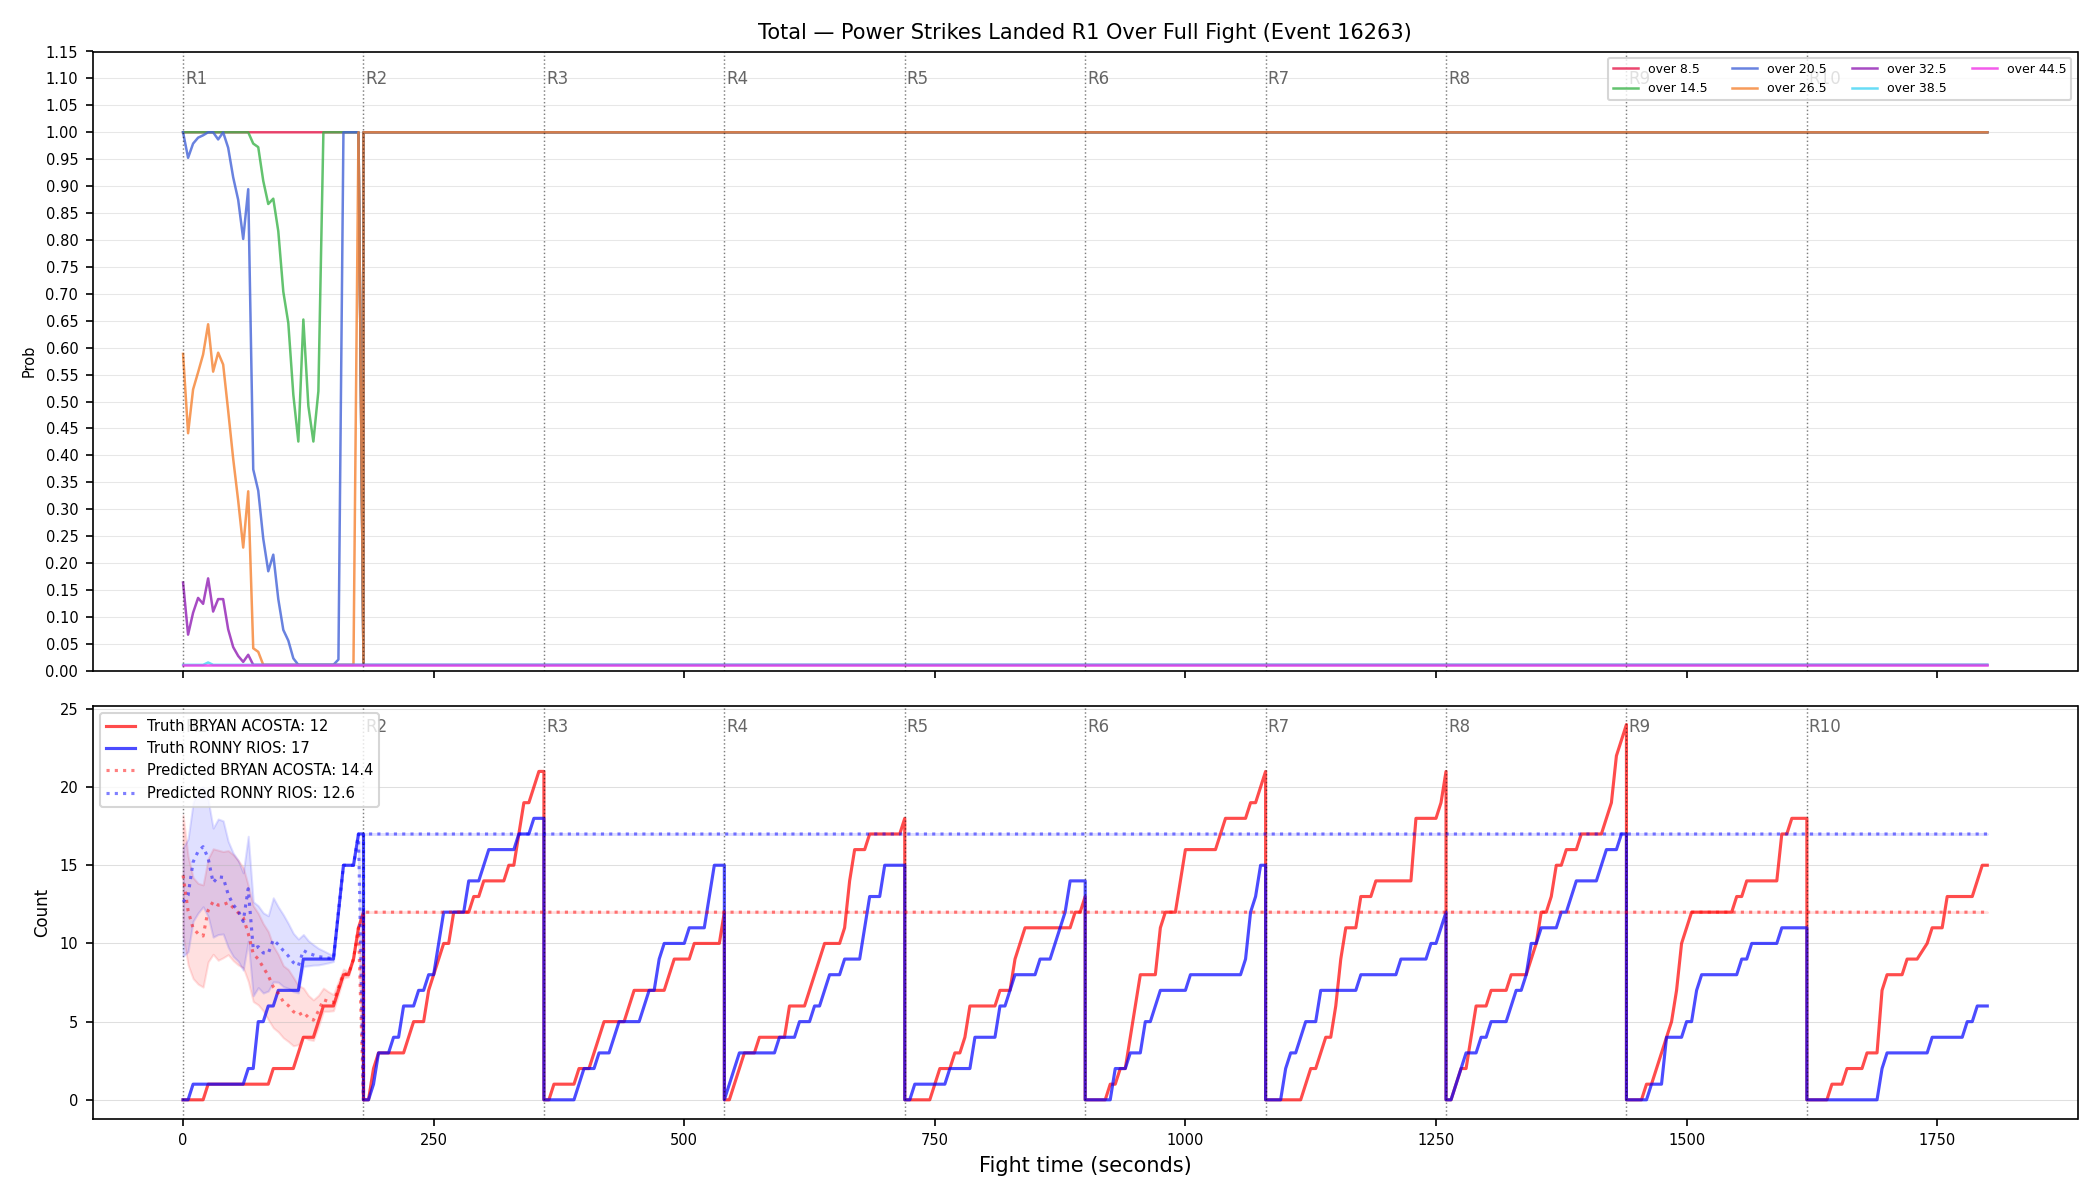Screen dimensions: 2100x1200
Task: Select the 'over 20.5' legend entry
Action: coord(1778,69)
